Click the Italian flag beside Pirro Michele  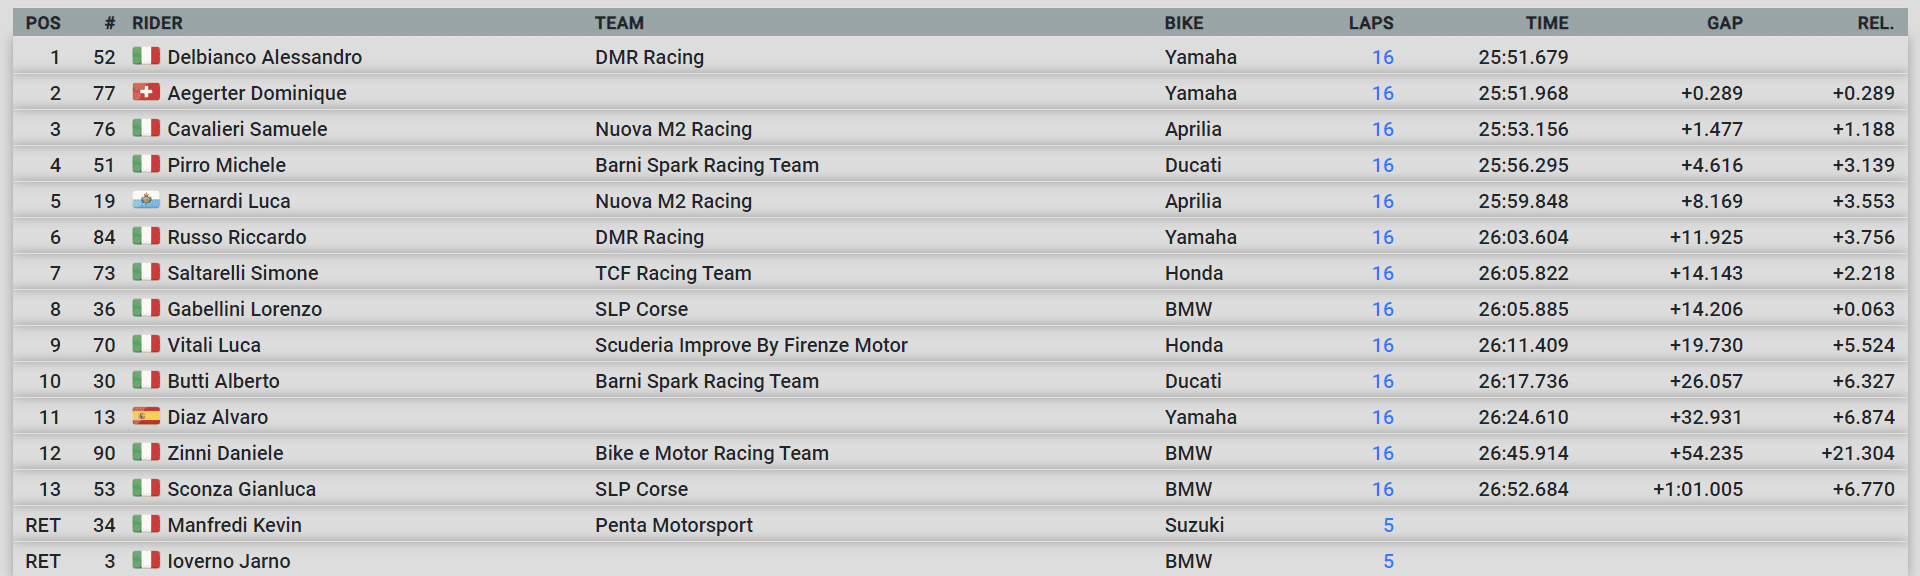pyautogui.click(x=146, y=164)
